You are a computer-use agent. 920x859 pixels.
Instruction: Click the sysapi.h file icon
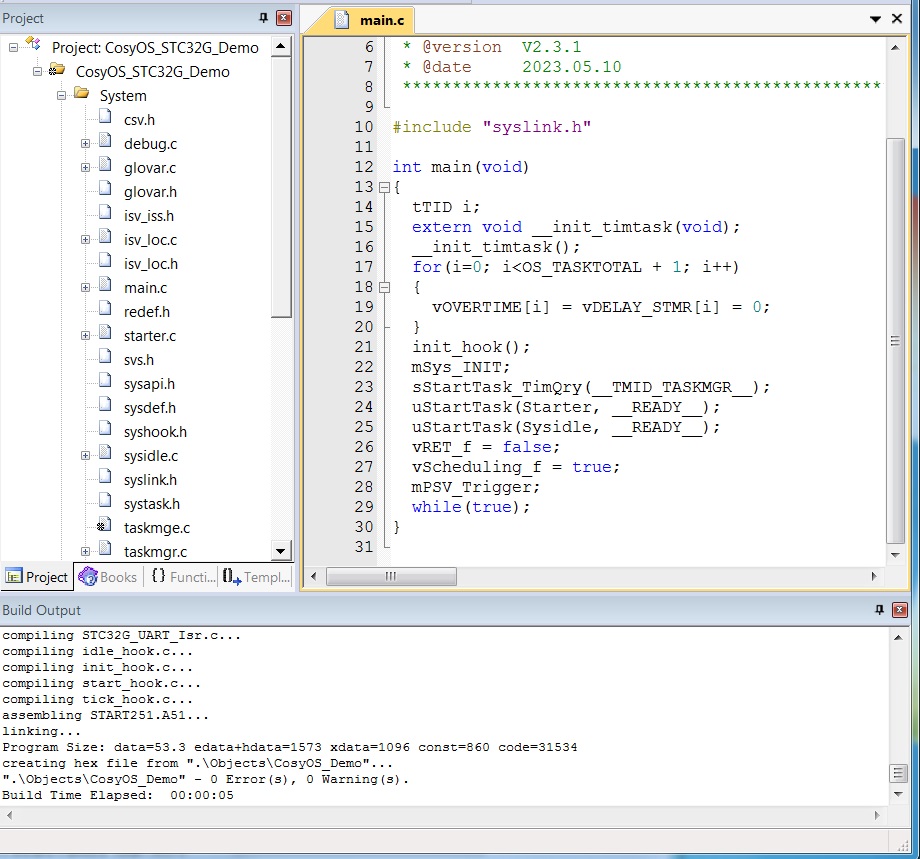click(x=105, y=381)
